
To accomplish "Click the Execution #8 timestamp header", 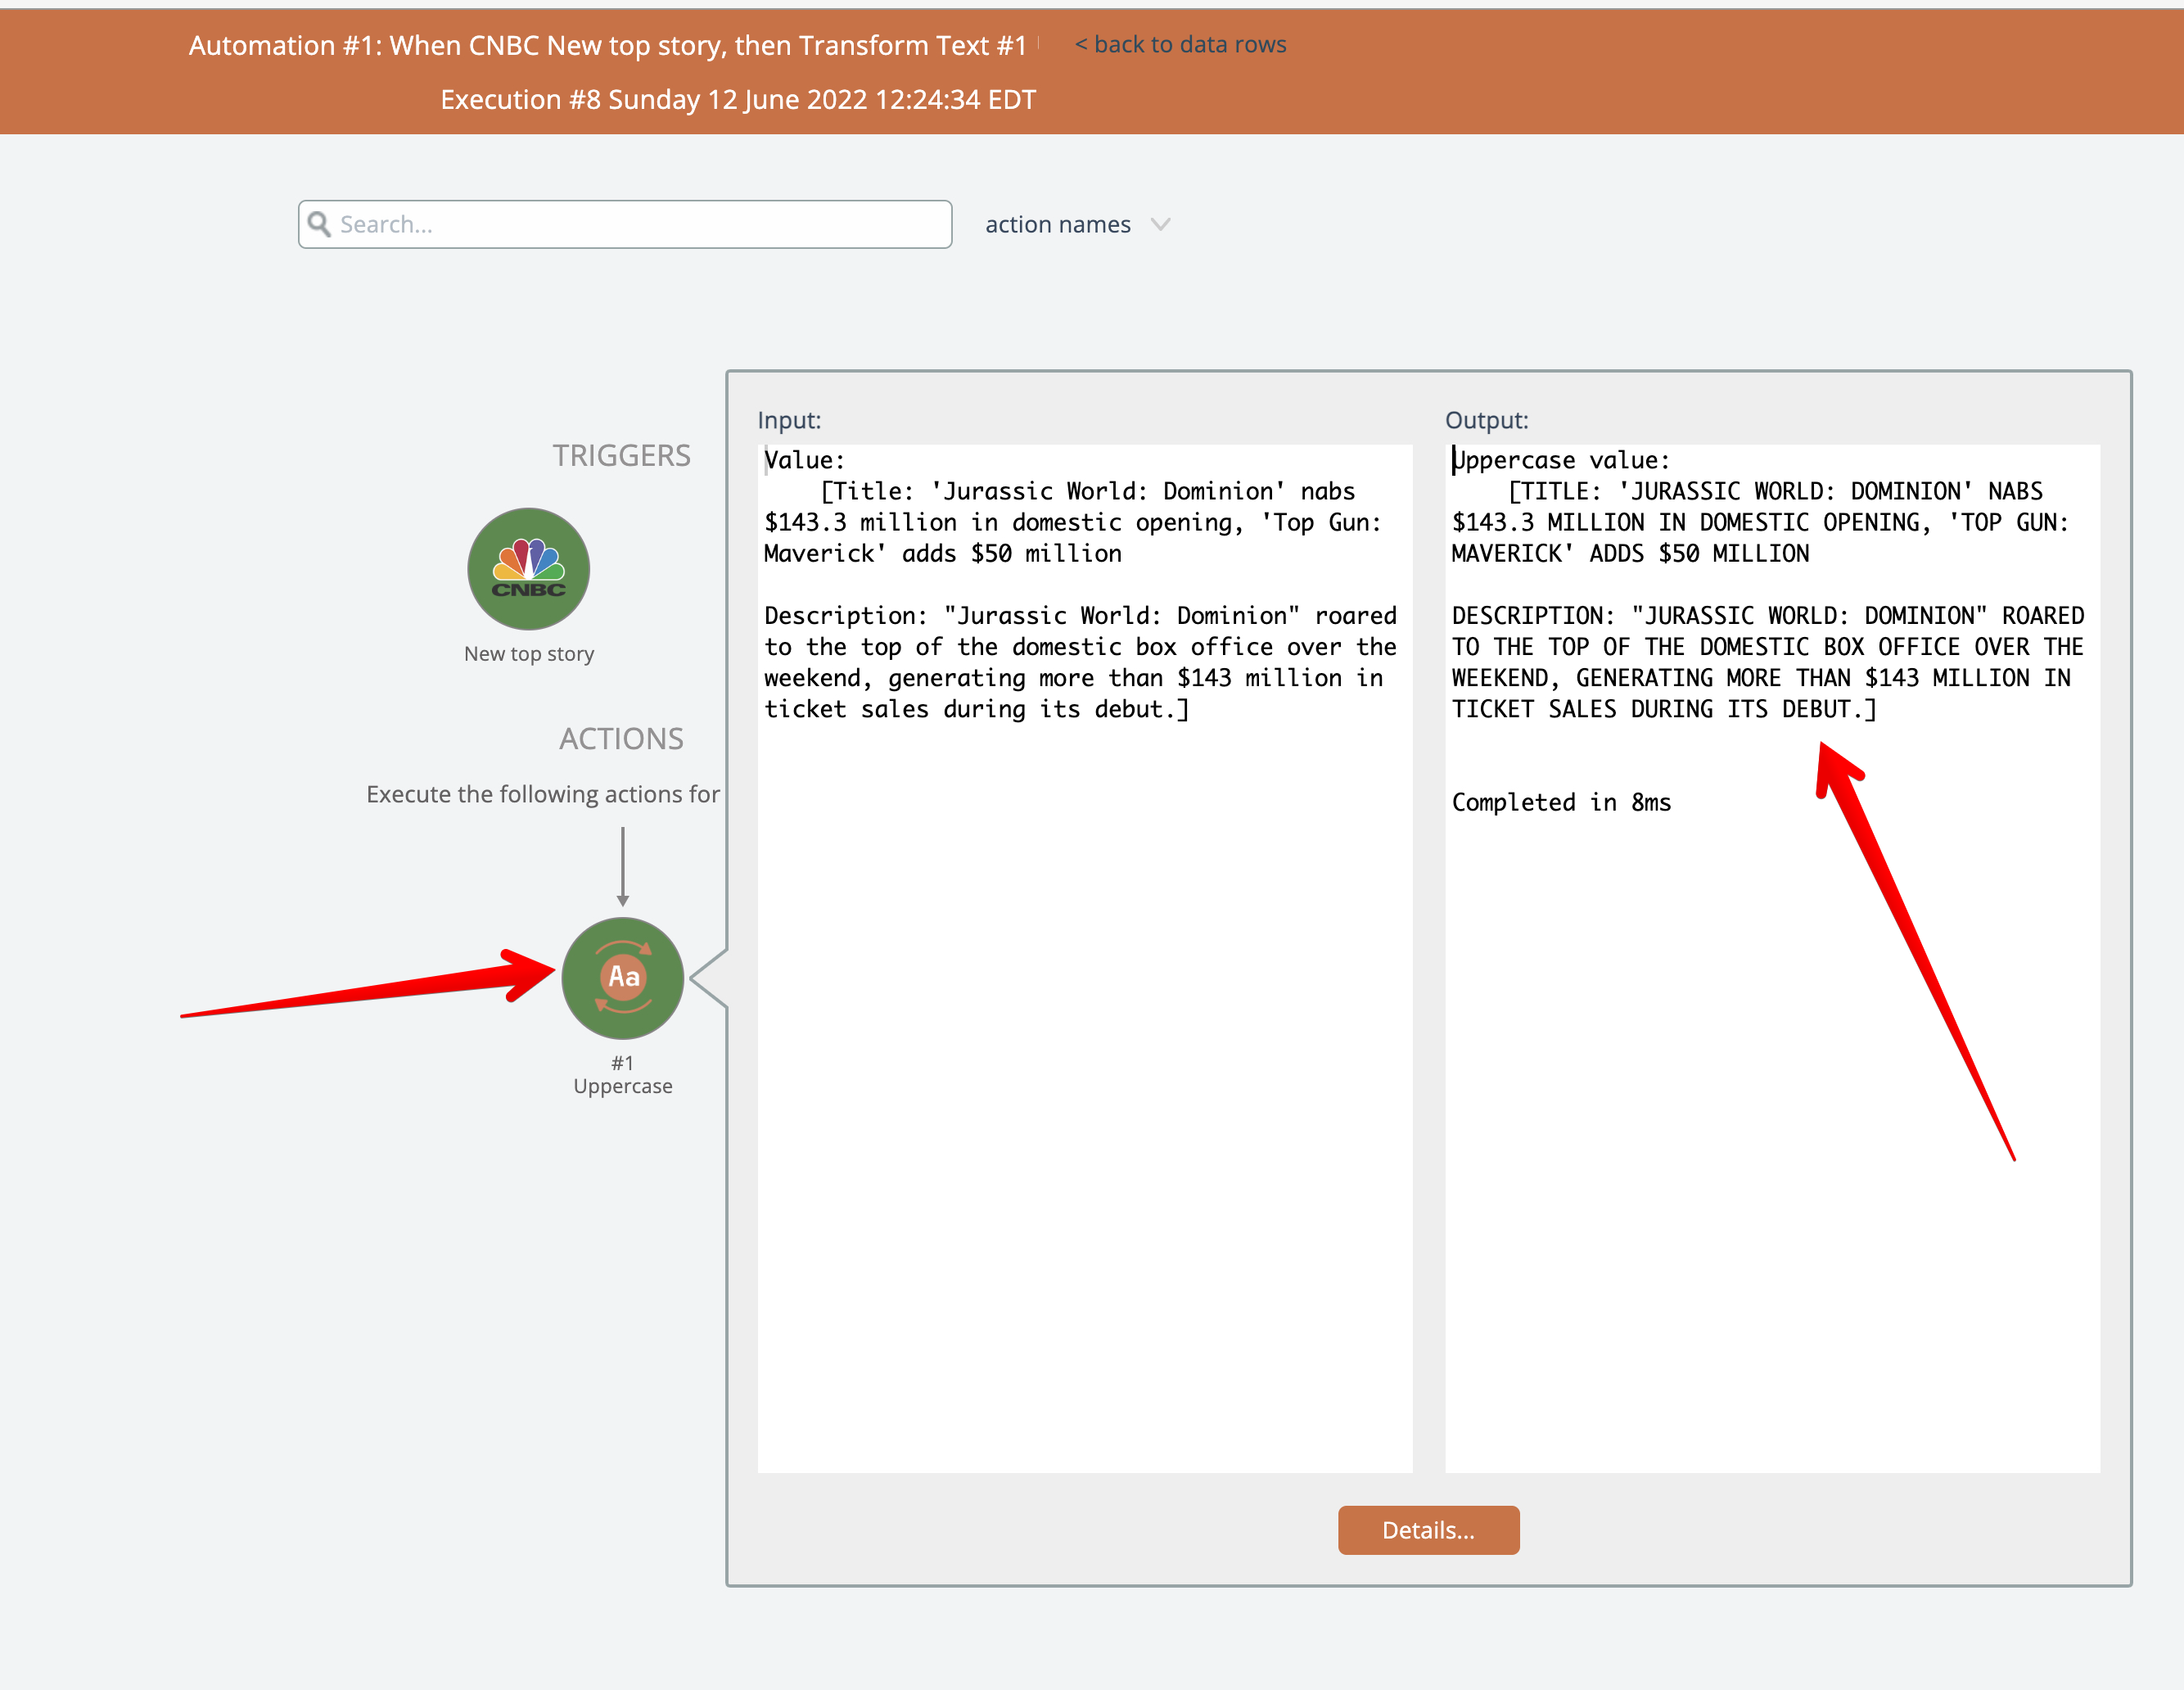I will click(x=737, y=100).
